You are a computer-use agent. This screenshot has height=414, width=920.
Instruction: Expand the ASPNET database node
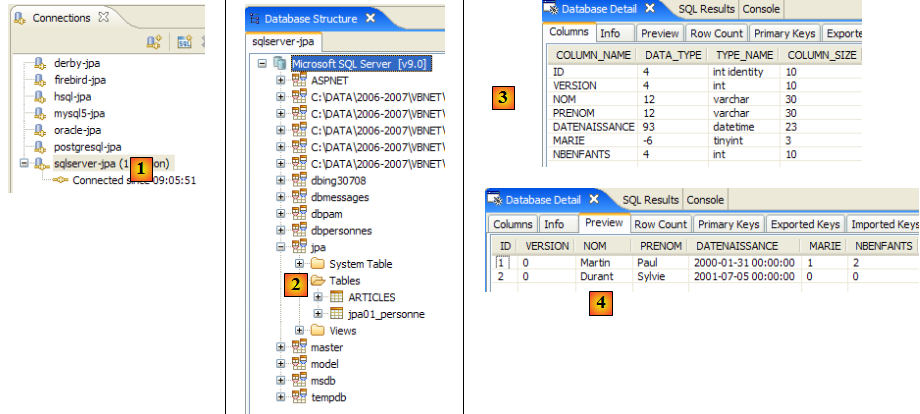[x=281, y=79]
